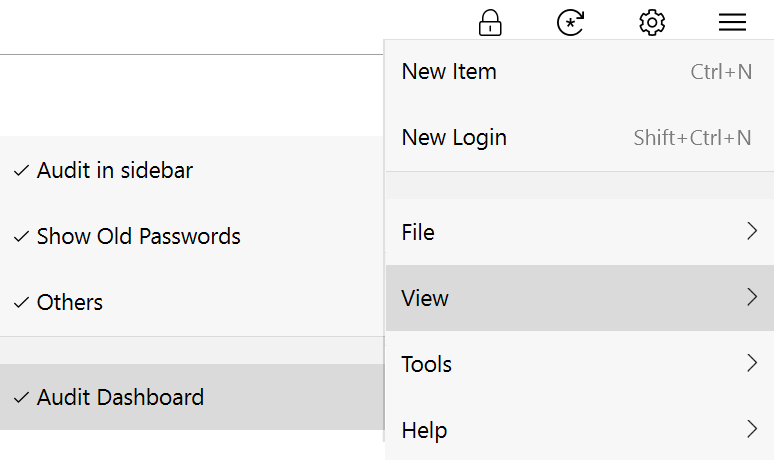The height and width of the screenshot is (460, 774).
Task: Open the password generator icon
Action: point(571,23)
